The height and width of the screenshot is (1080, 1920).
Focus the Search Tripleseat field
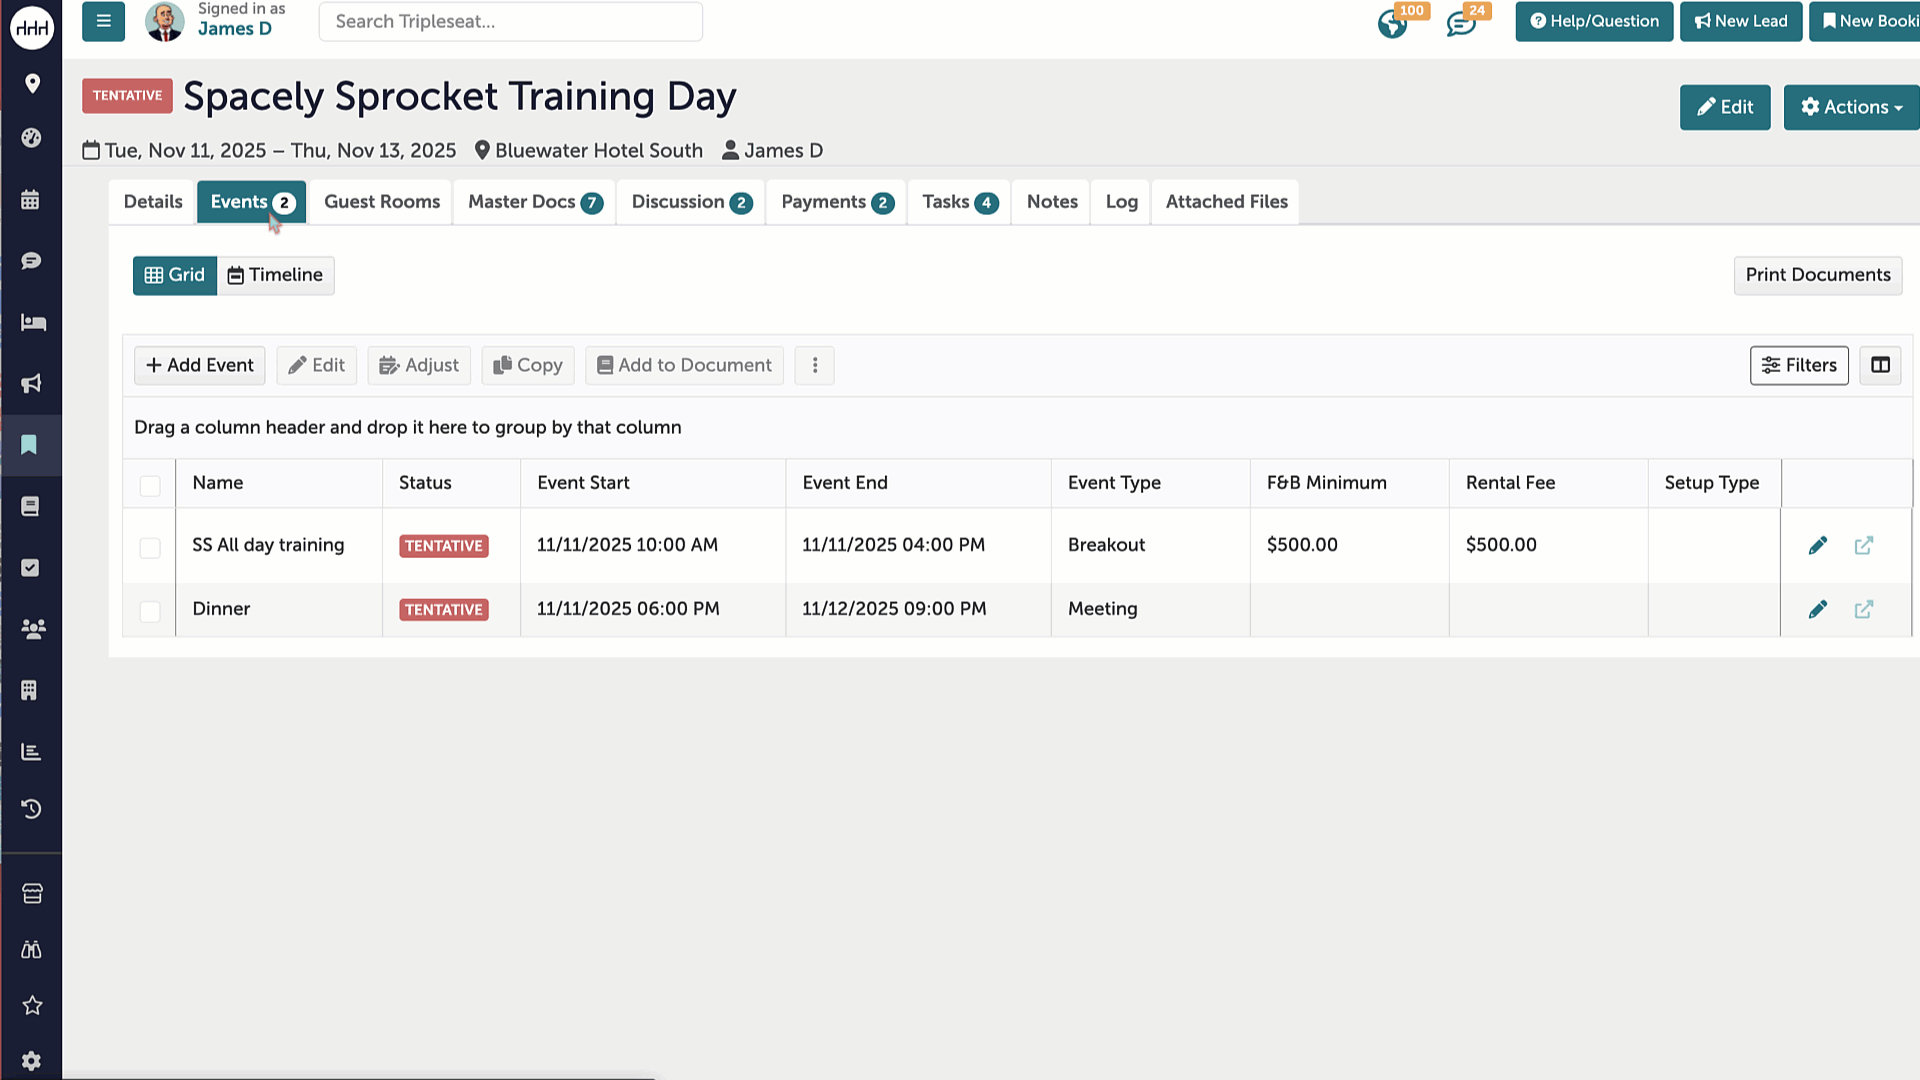pos(511,21)
